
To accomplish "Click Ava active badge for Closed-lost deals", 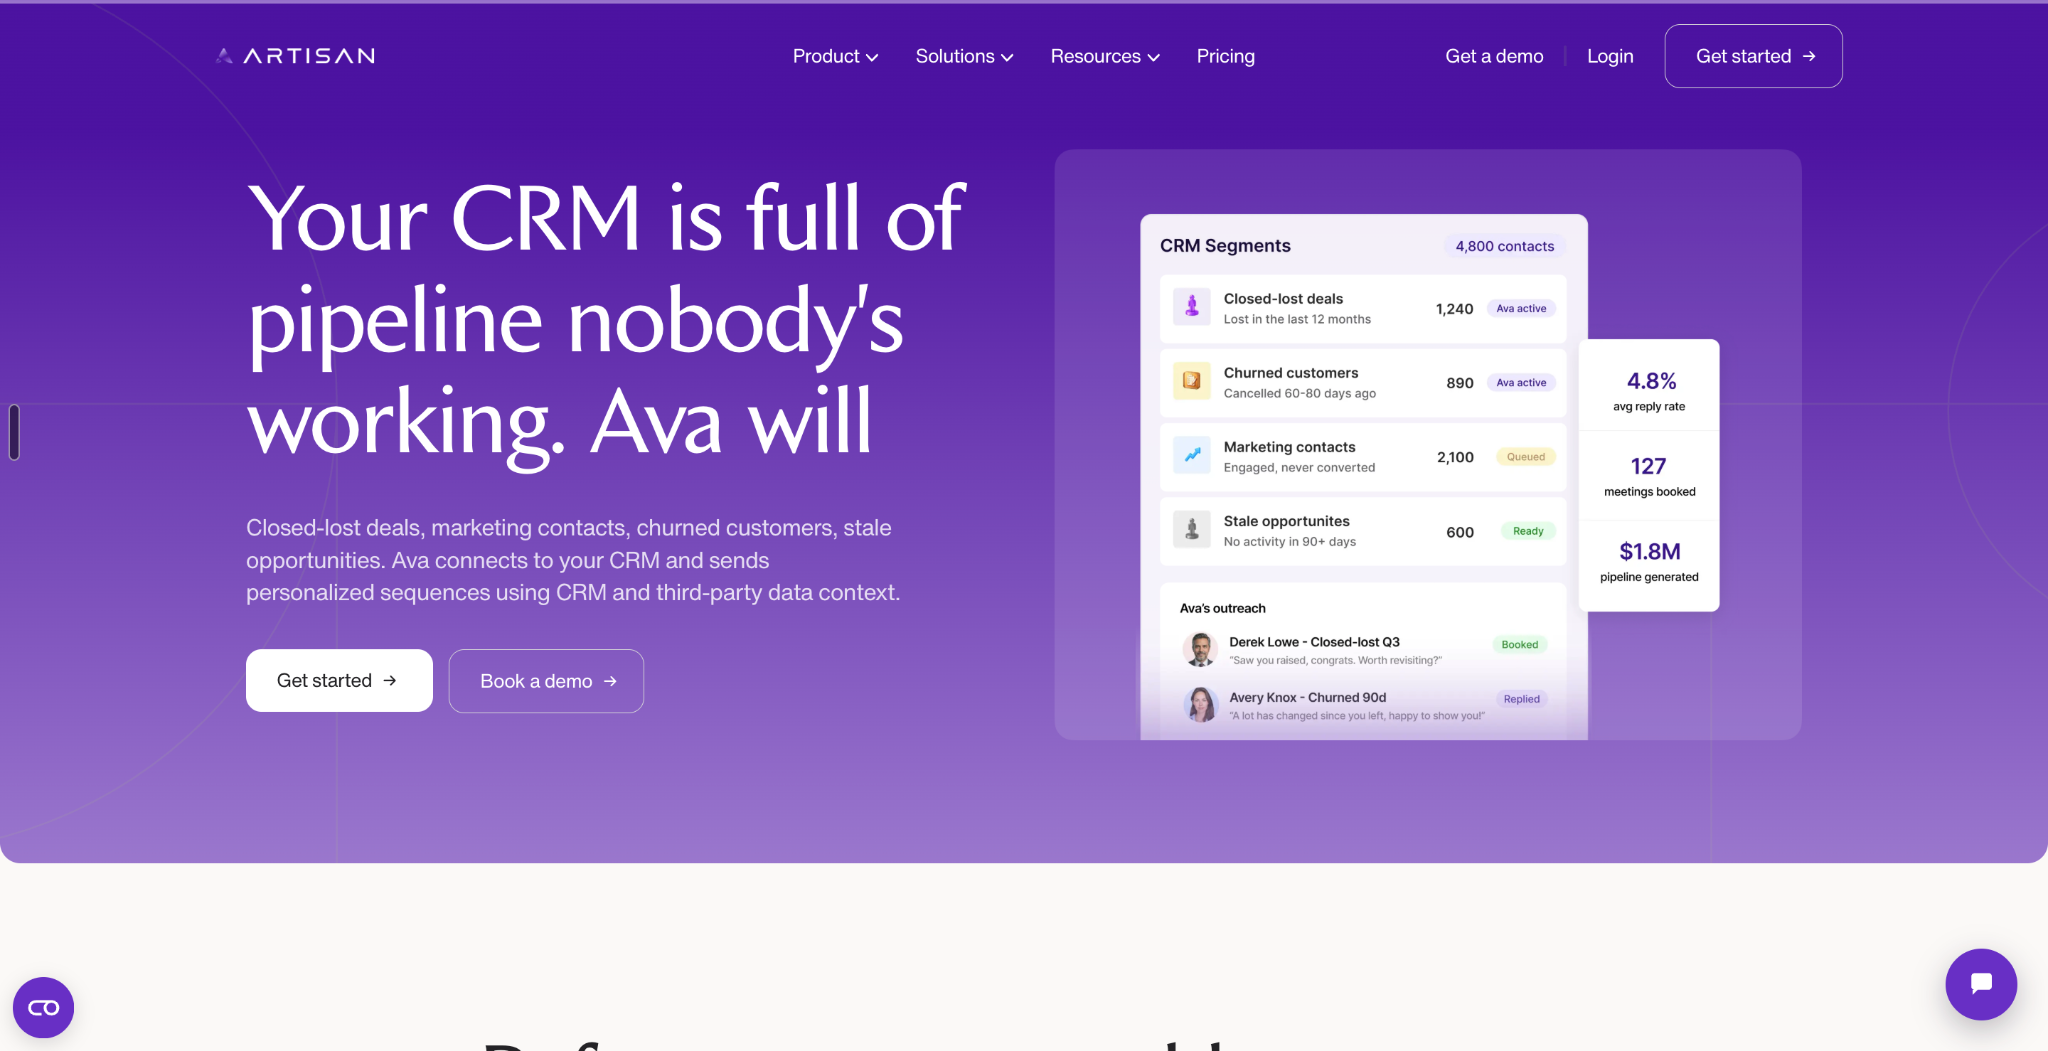I will (x=1521, y=308).
